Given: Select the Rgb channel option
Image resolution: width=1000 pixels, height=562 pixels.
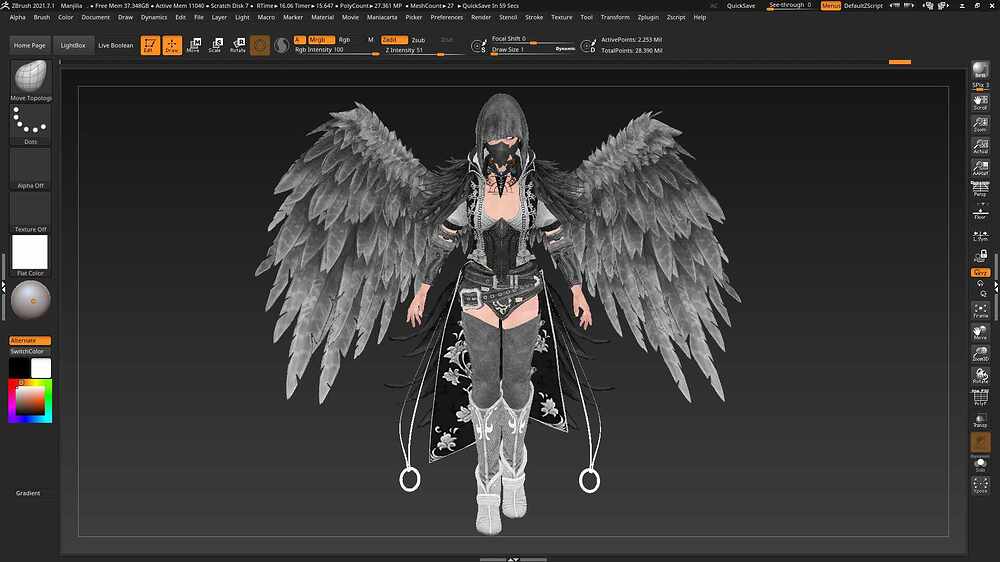Looking at the screenshot, I should (344, 40).
